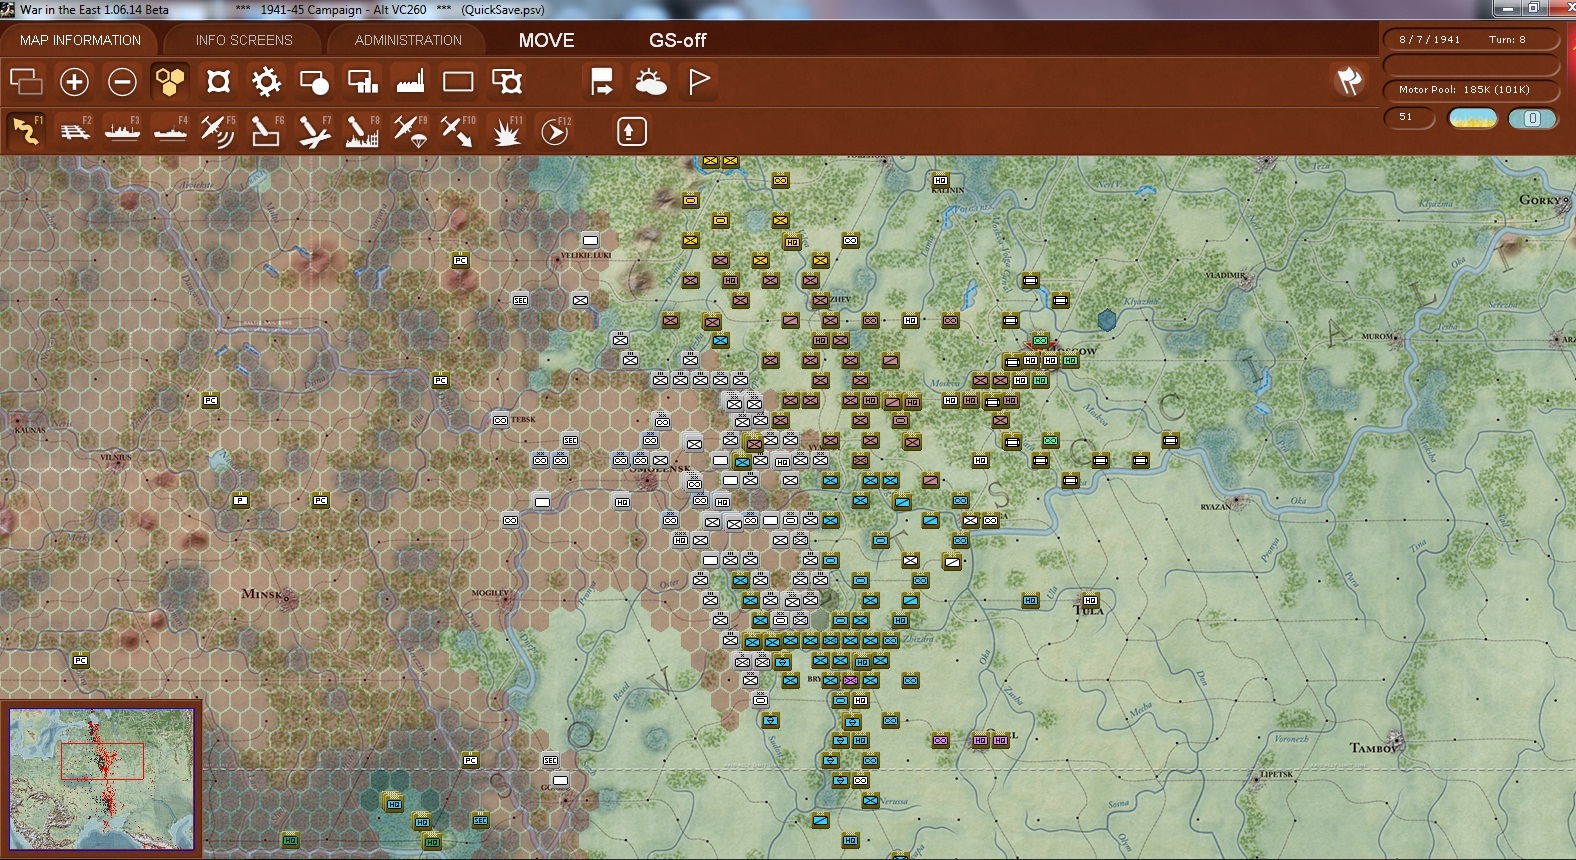The width and height of the screenshot is (1576, 860).
Task: Select the F6 bomb-over-box air mode
Action: pos(266,131)
